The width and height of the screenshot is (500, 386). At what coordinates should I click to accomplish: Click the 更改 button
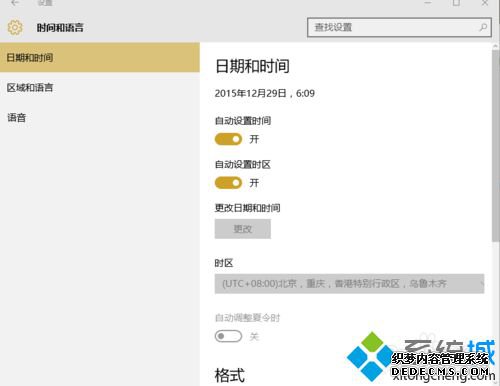pyautogui.click(x=243, y=229)
